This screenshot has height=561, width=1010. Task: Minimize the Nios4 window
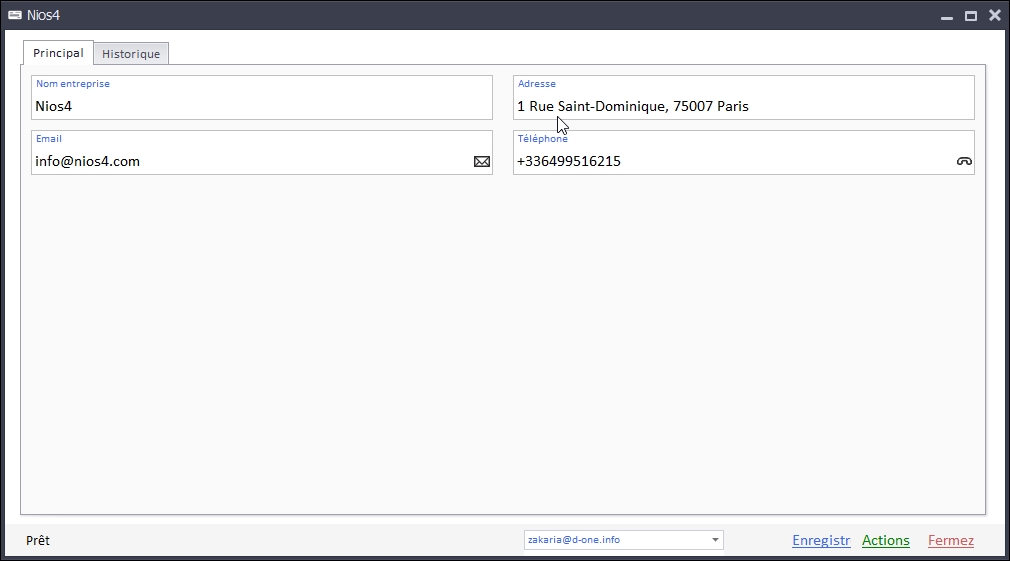click(946, 16)
